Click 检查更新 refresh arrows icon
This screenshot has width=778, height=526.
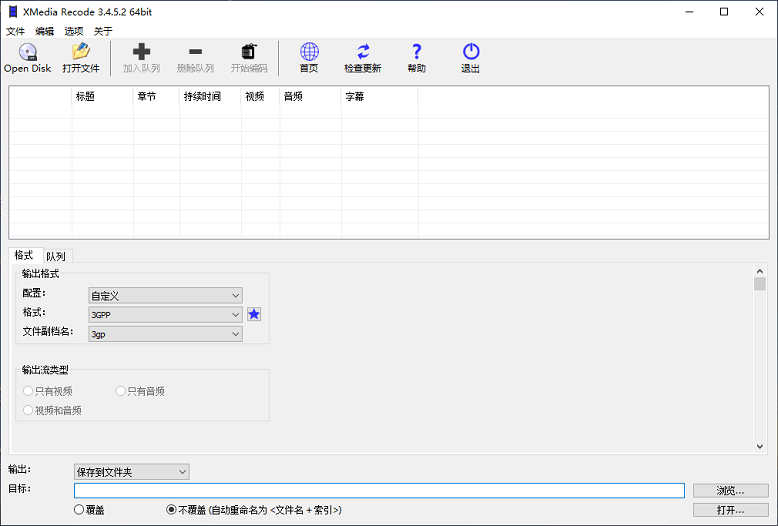362,52
